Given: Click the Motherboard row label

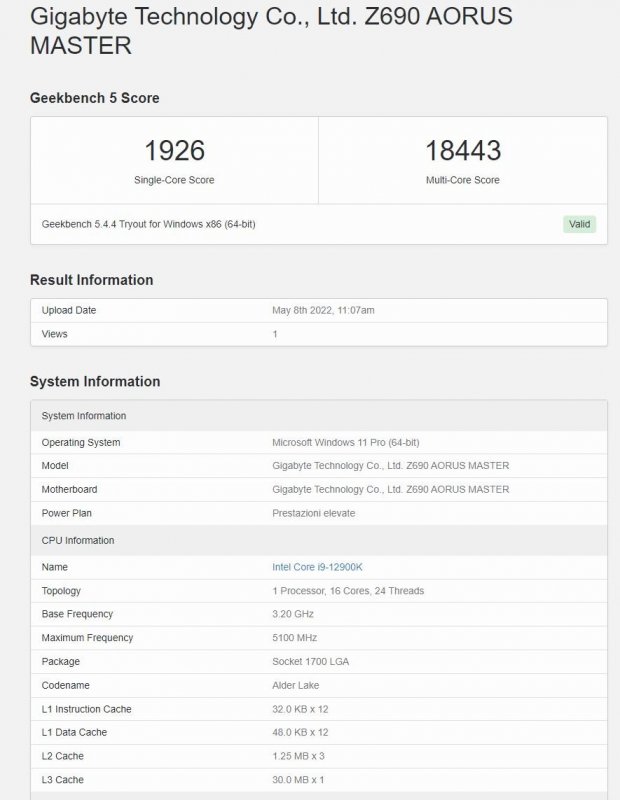Looking at the screenshot, I should [x=69, y=489].
